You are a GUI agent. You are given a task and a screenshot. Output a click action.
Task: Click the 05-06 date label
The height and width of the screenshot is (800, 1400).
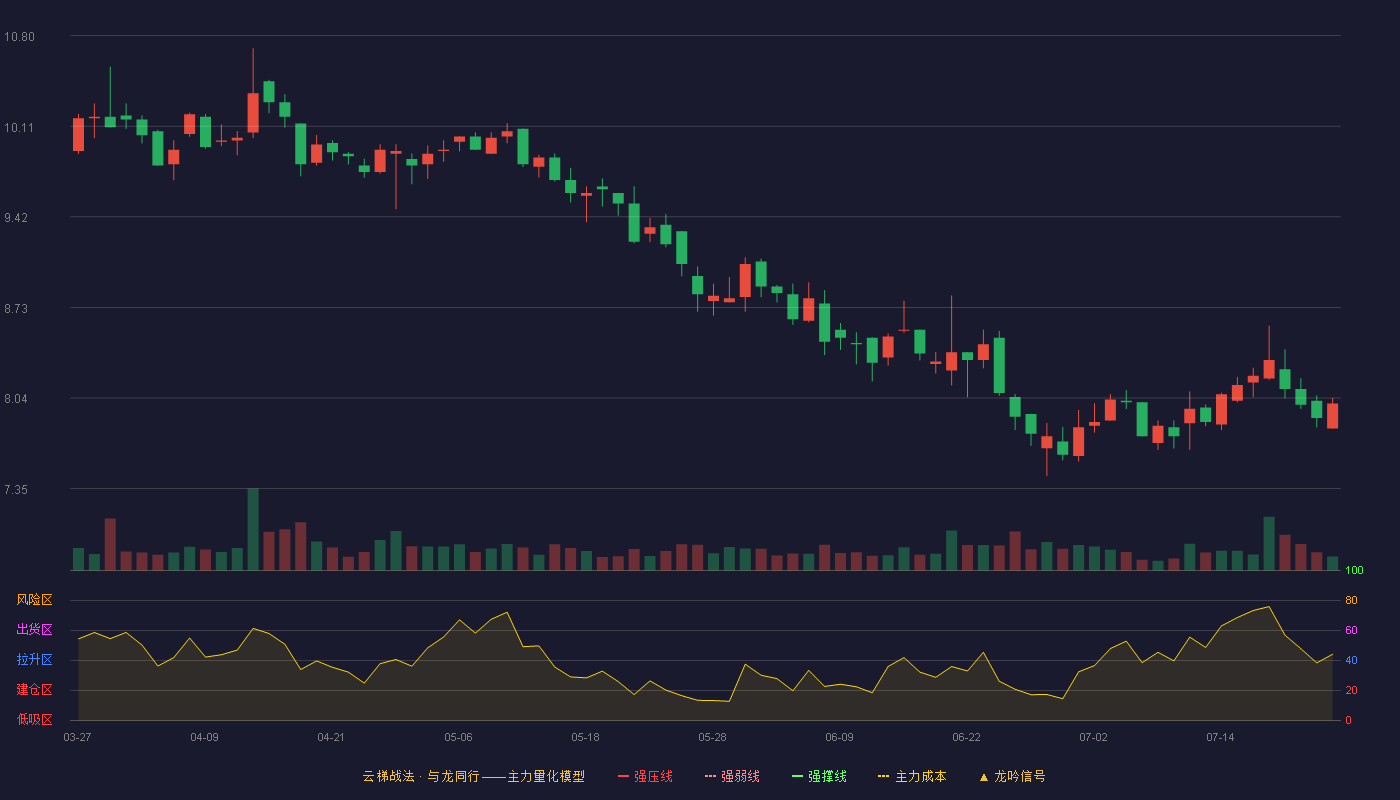pos(458,737)
